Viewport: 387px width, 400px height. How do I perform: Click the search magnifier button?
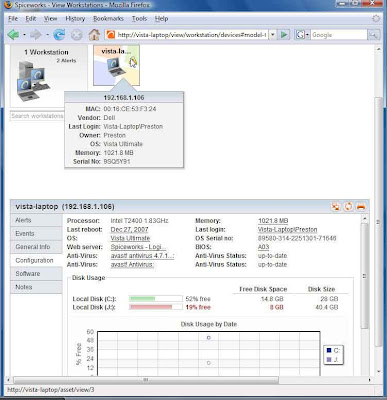coord(373,35)
